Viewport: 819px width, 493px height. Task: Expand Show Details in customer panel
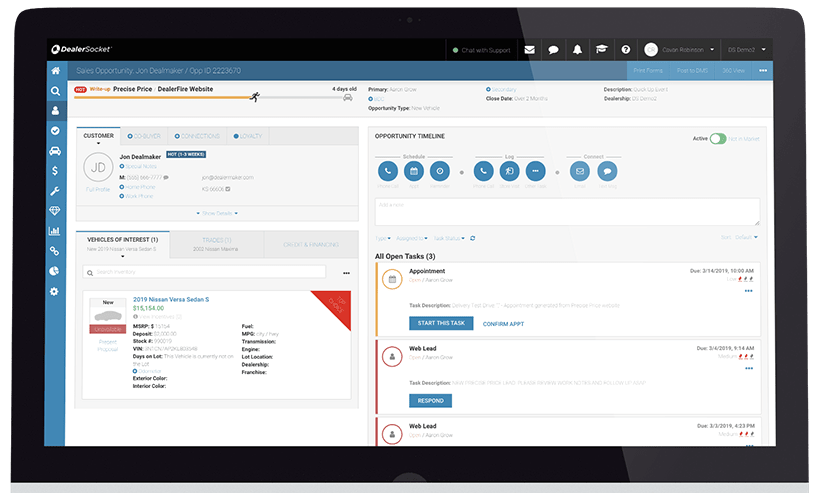pos(217,213)
